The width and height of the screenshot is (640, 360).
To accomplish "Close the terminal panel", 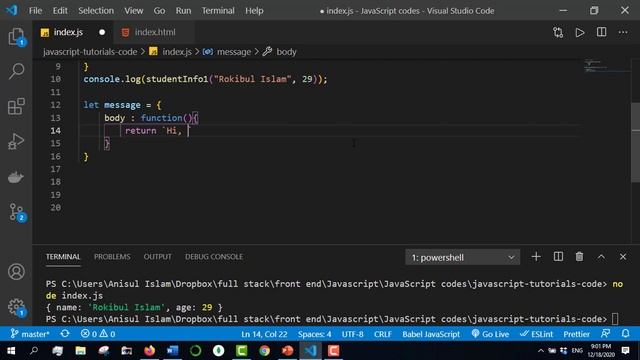I will click(x=623, y=257).
